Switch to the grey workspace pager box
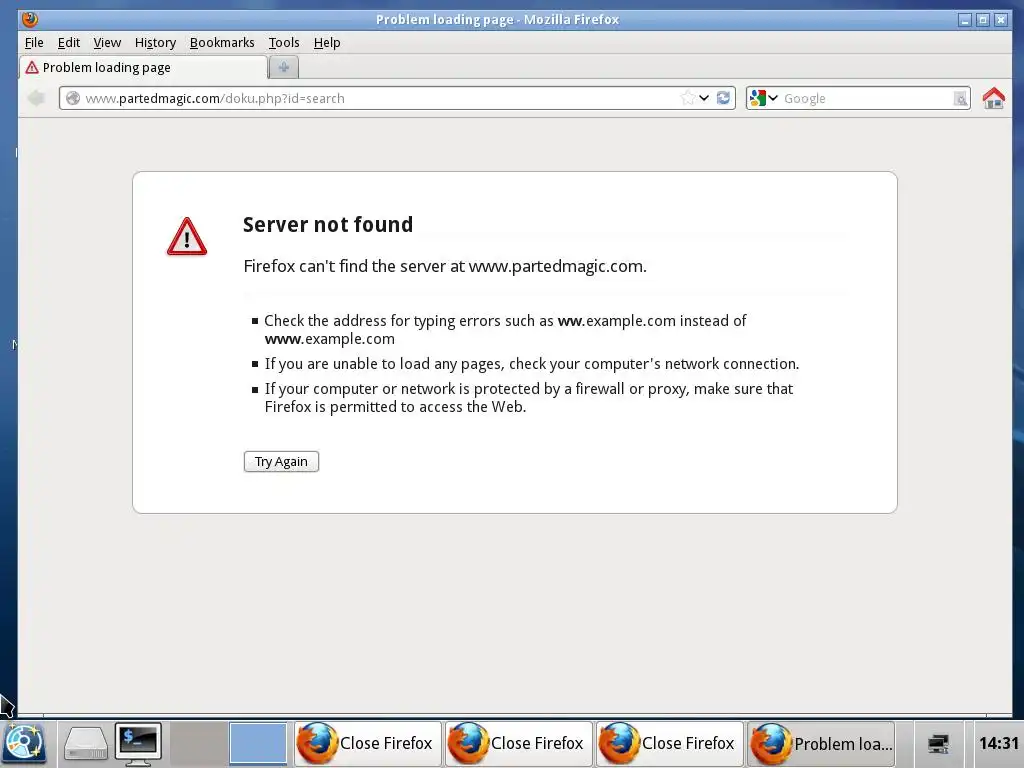The height and width of the screenshot is (768, 1024). click(199, 743)
